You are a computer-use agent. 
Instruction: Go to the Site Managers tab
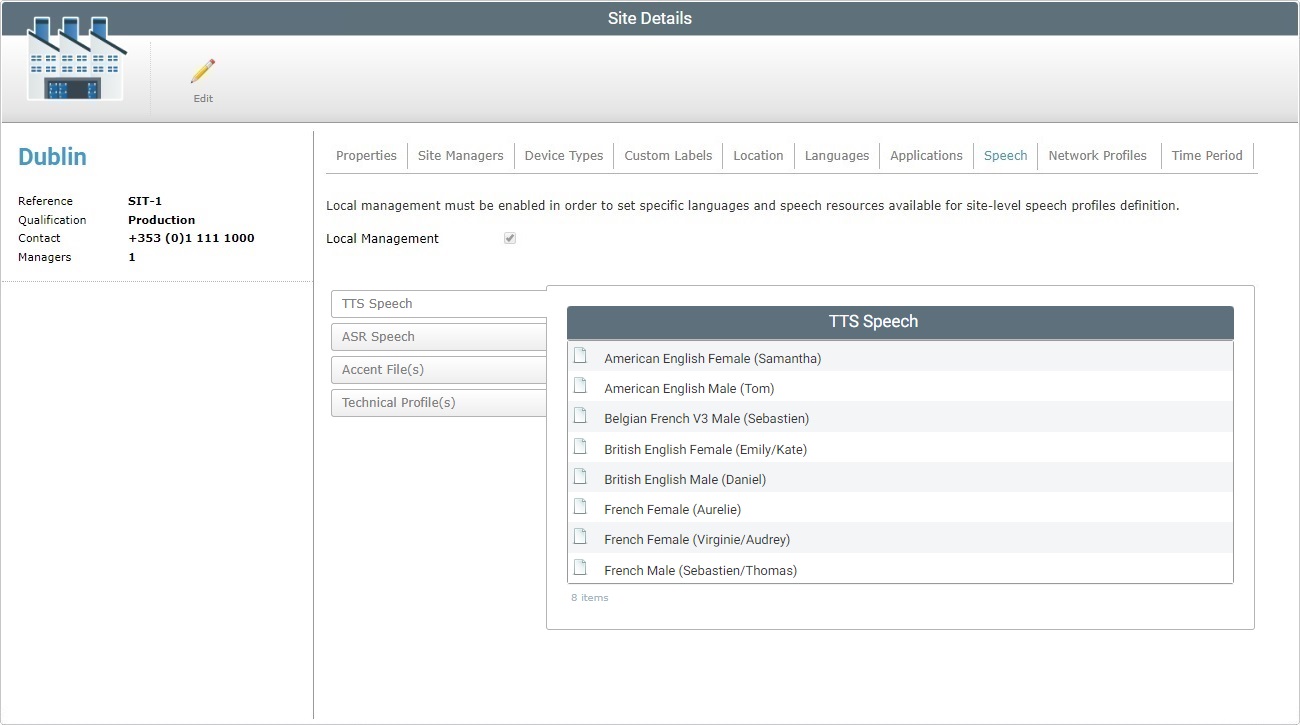pyautogui.click(x=460, y=156)
